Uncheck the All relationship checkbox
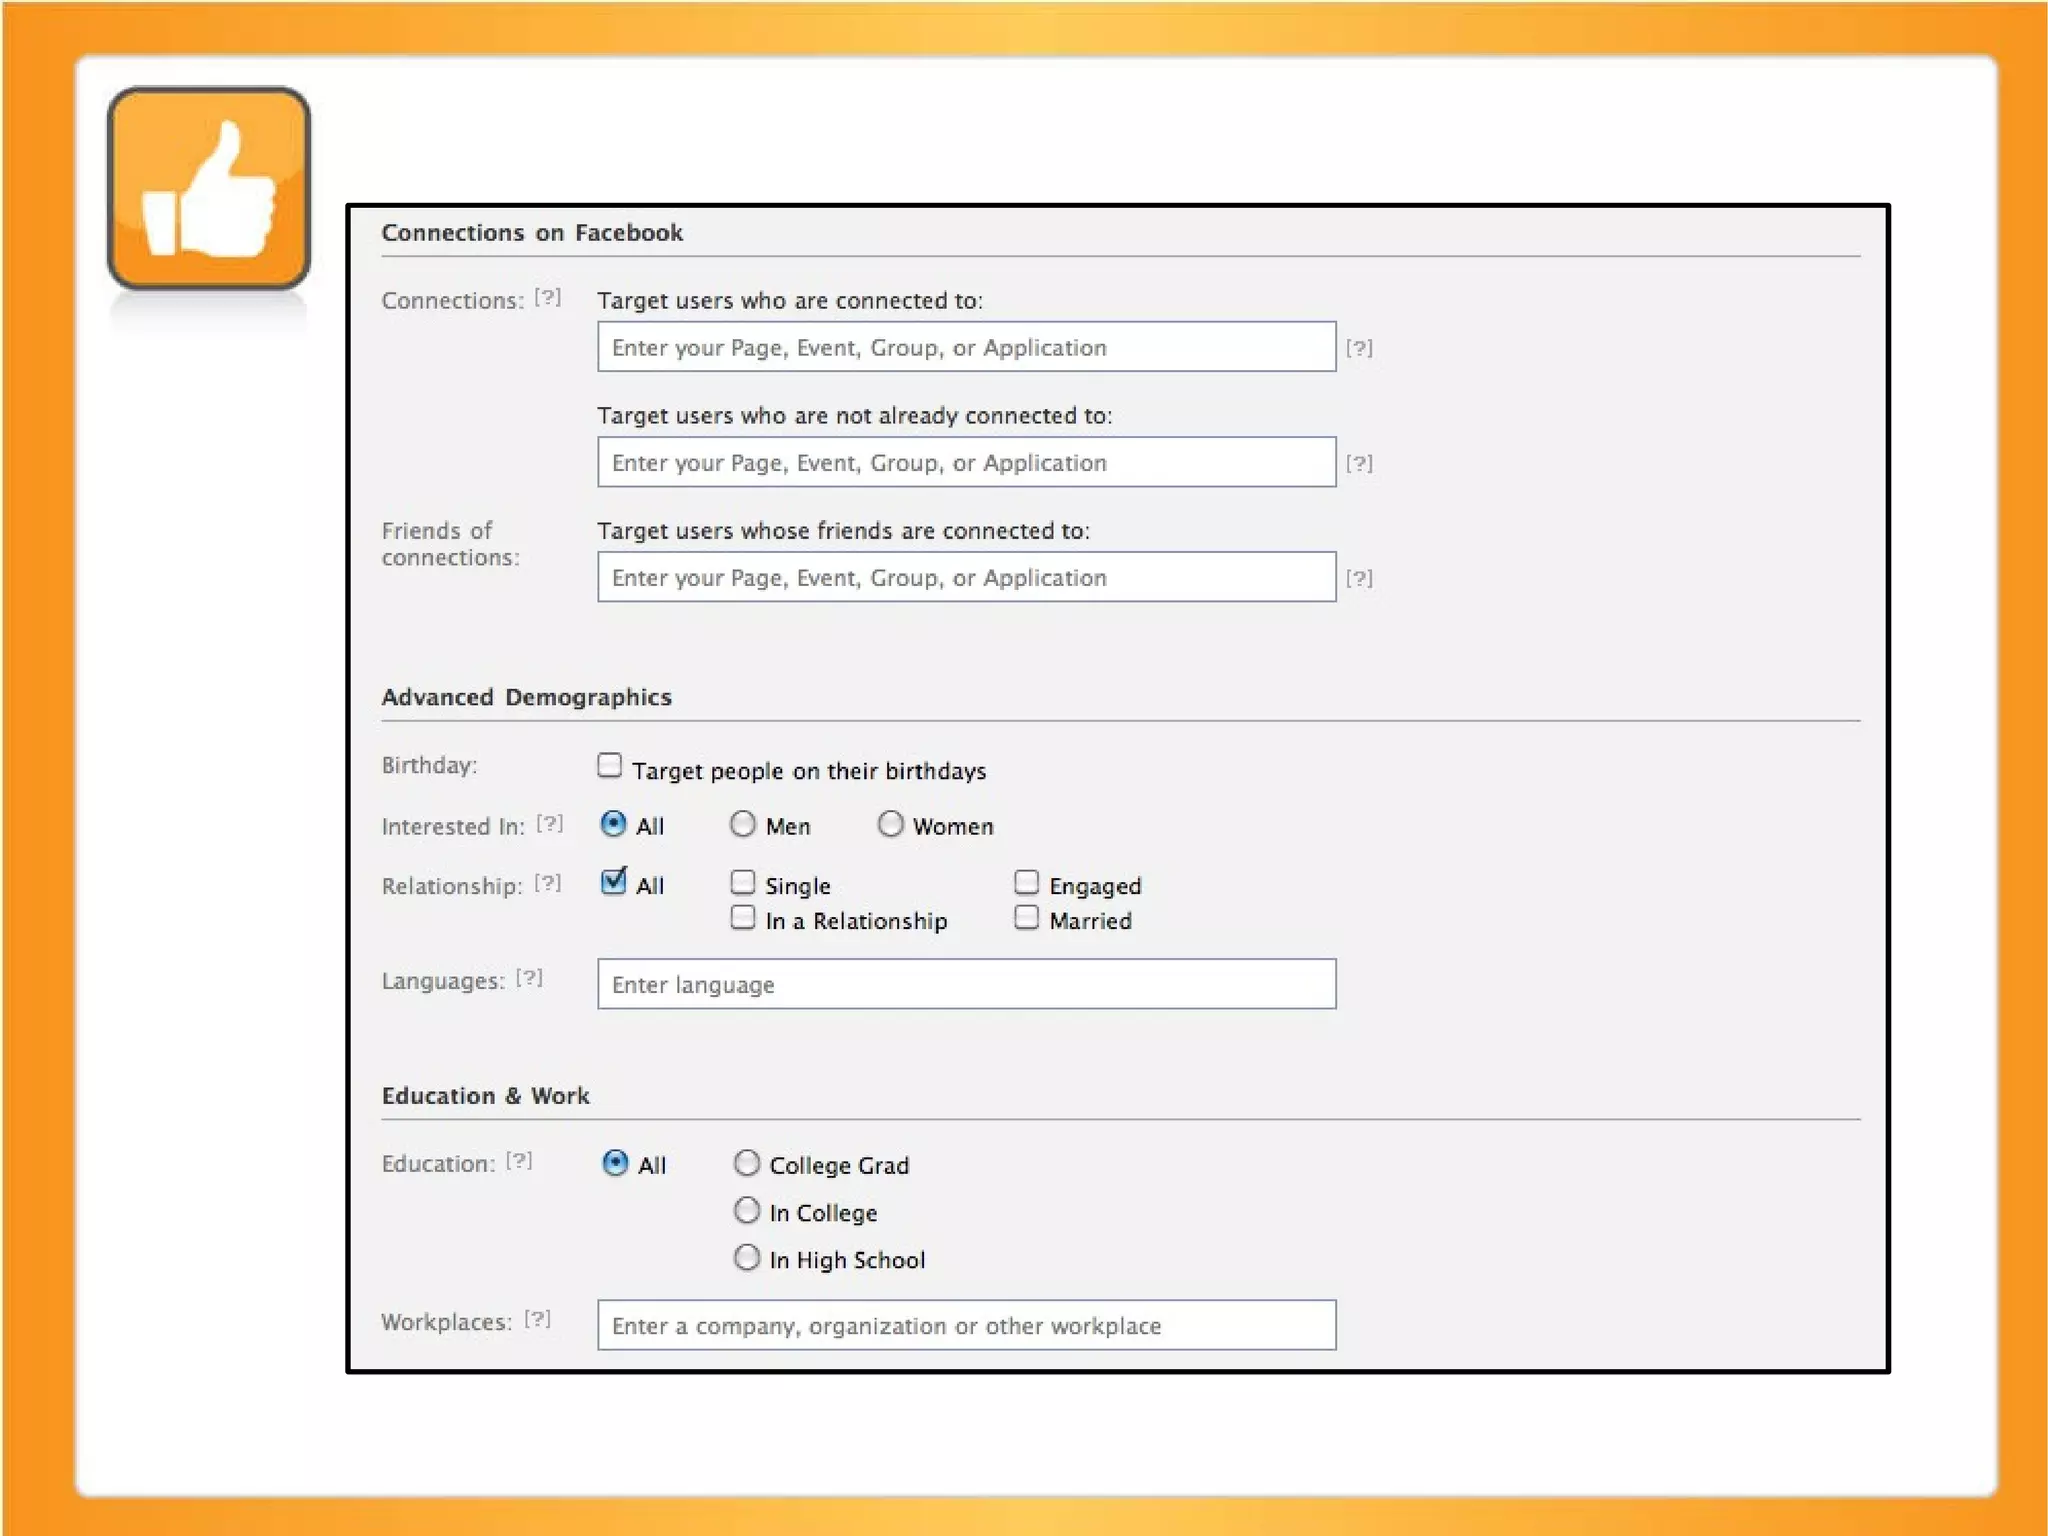The image size is (2048, 1536). click(613, 882)
